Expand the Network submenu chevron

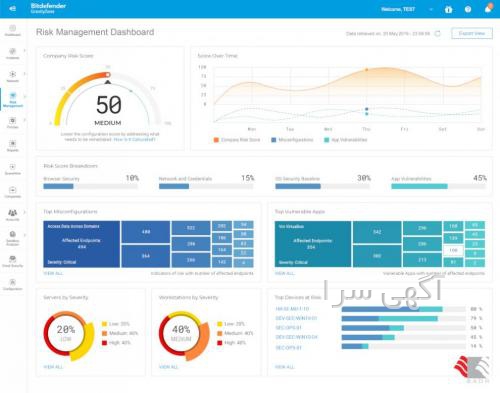tap(24, 74)
